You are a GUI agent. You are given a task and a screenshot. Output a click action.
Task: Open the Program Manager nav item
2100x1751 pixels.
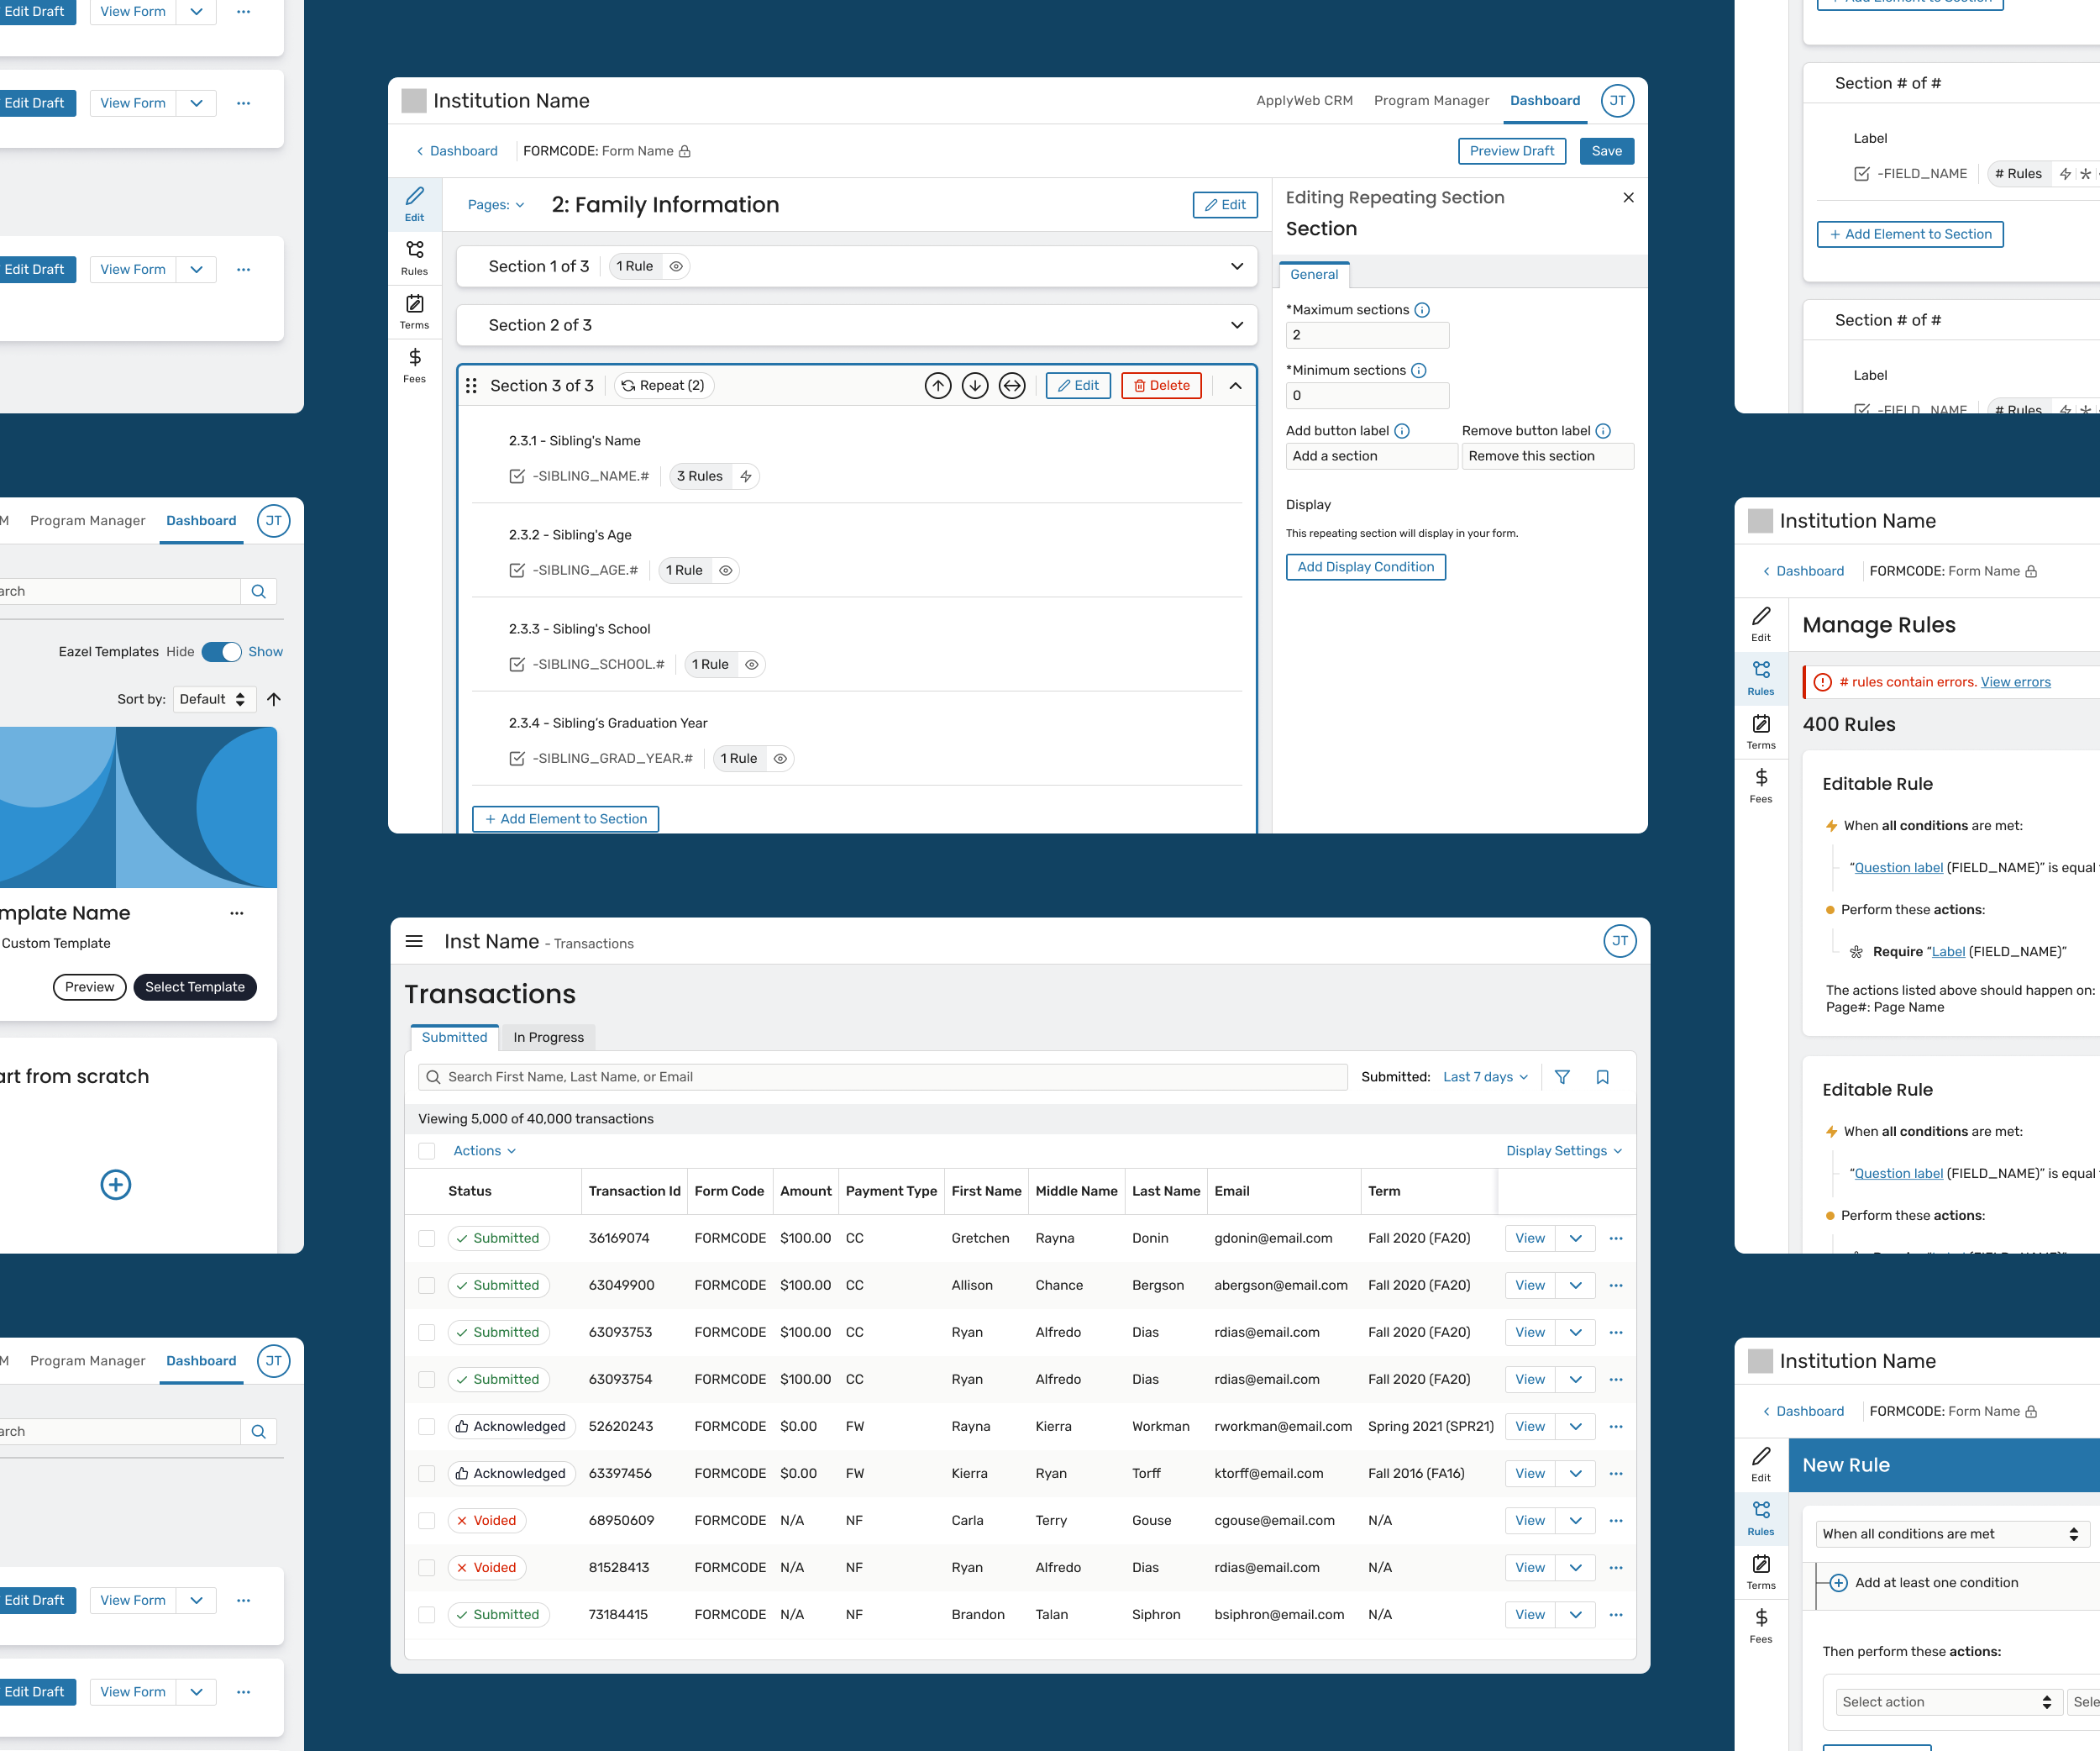pyautogui.click(x=1431, y=100)
